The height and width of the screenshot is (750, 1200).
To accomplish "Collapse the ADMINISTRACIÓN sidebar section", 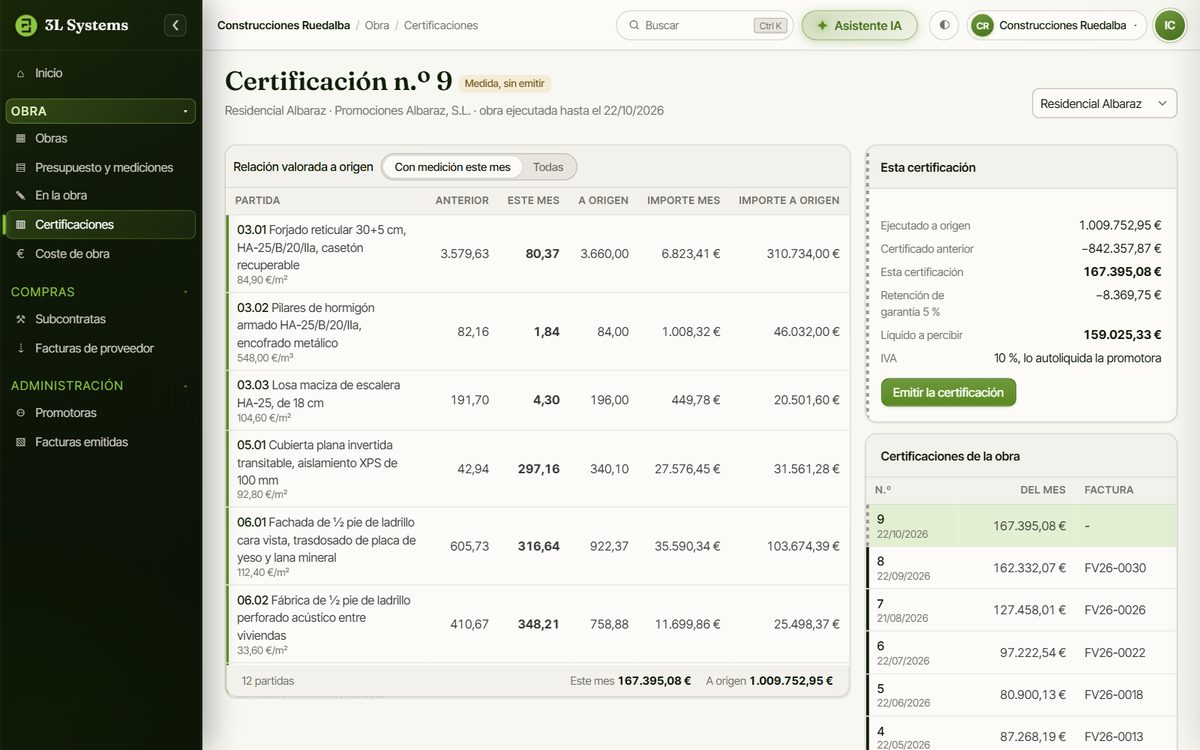I will click(100, 385).
